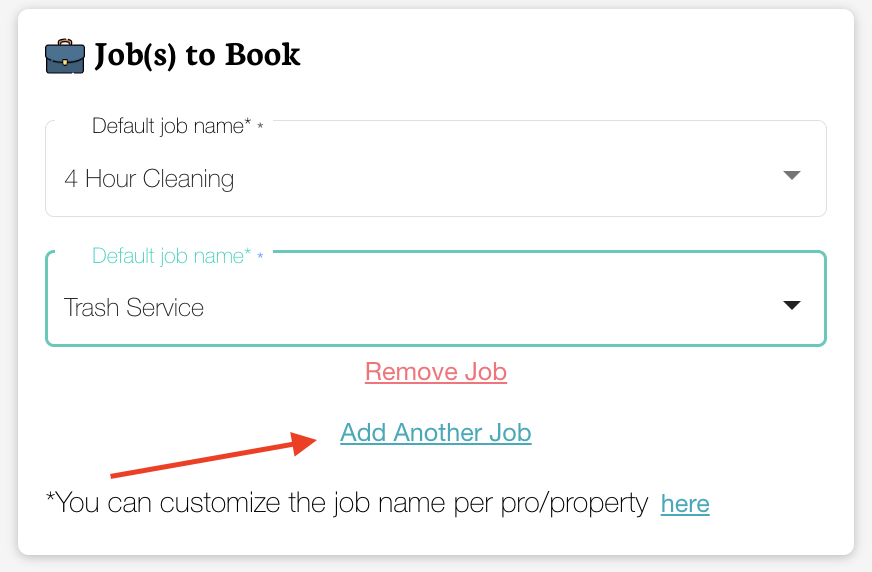This screenshot has width=872, height=572.
Task: Click the Remove Job link
Action: 436,372
